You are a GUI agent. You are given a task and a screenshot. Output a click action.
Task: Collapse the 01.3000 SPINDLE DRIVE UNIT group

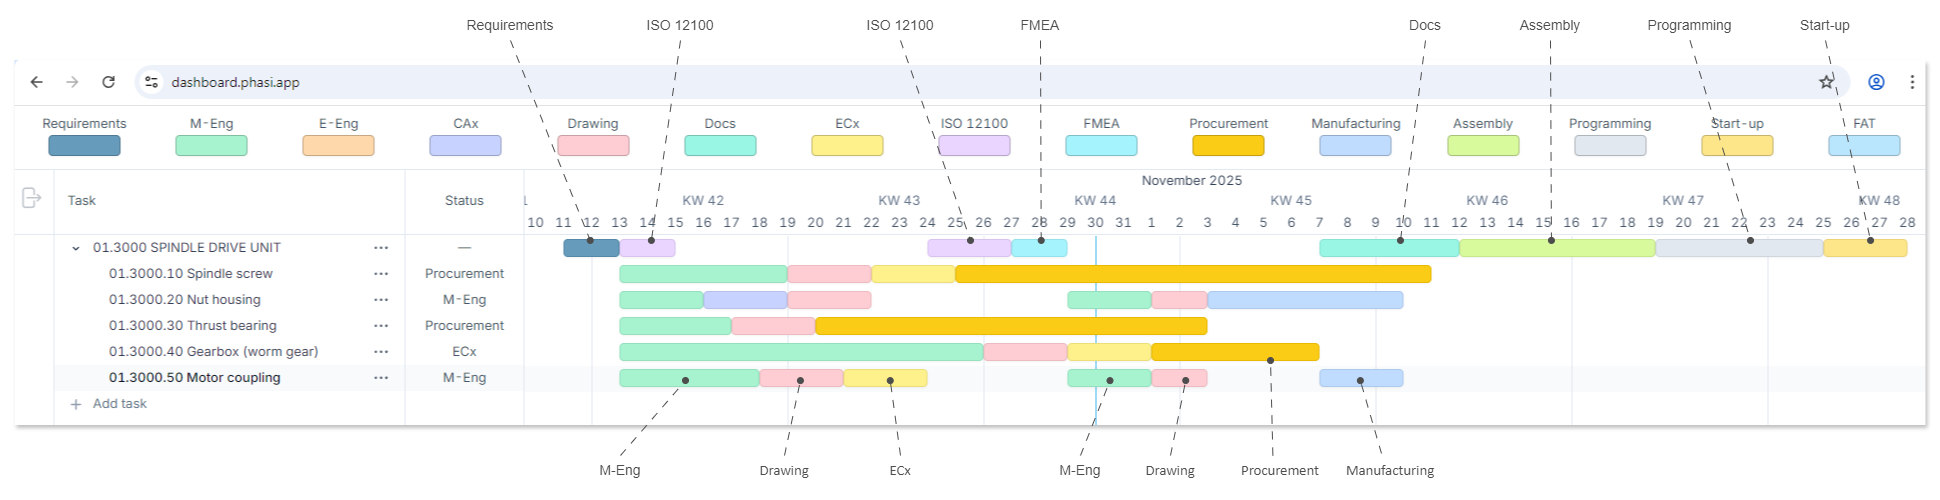coord(76,248)
